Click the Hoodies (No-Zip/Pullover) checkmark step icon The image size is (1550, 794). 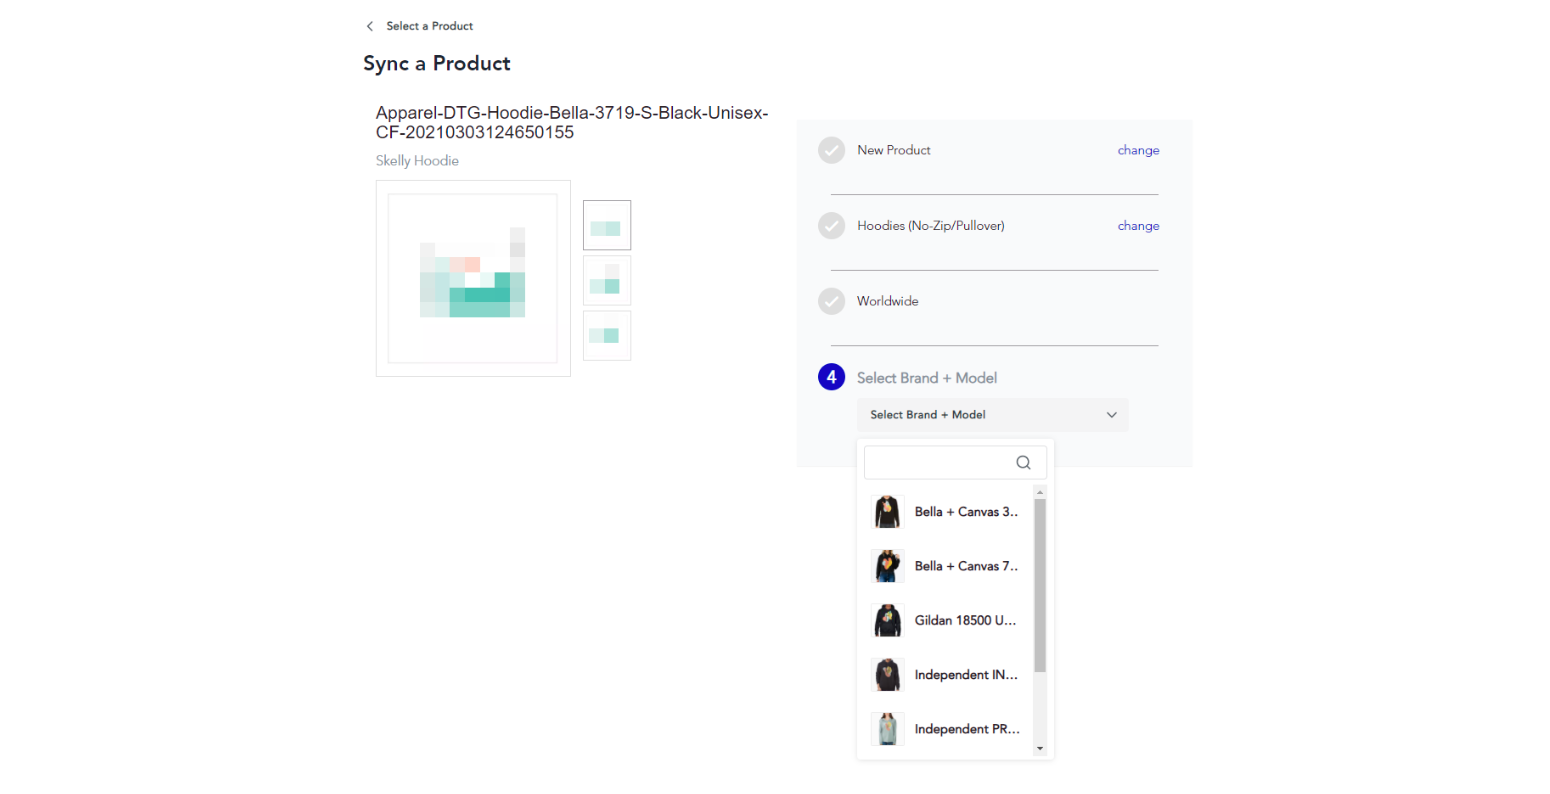point(831,226)
